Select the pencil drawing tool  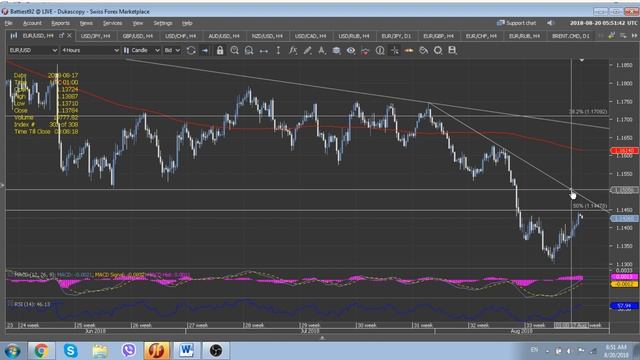307,50
